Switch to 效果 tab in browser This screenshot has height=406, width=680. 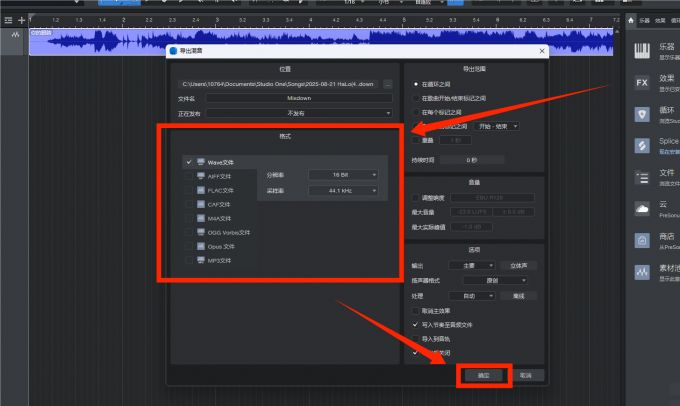point(660,20)
